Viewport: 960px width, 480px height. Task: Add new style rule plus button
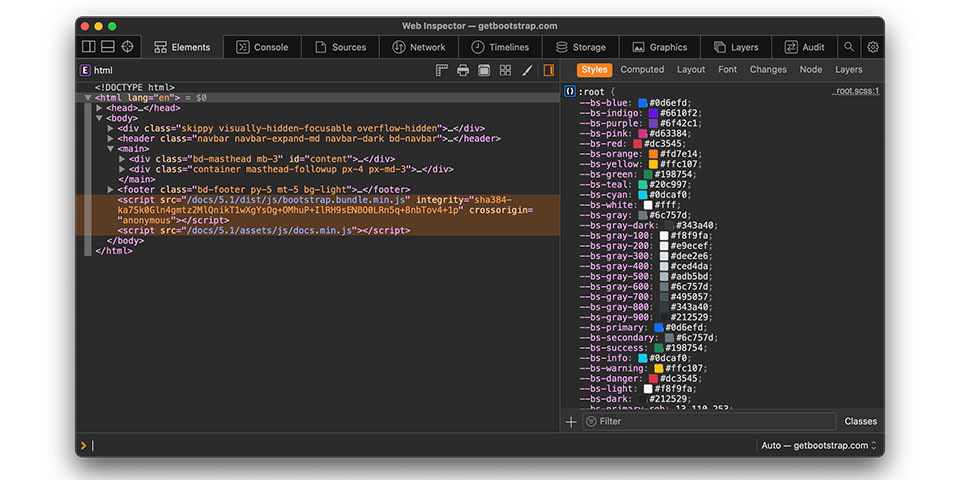[x=571, y=421]
